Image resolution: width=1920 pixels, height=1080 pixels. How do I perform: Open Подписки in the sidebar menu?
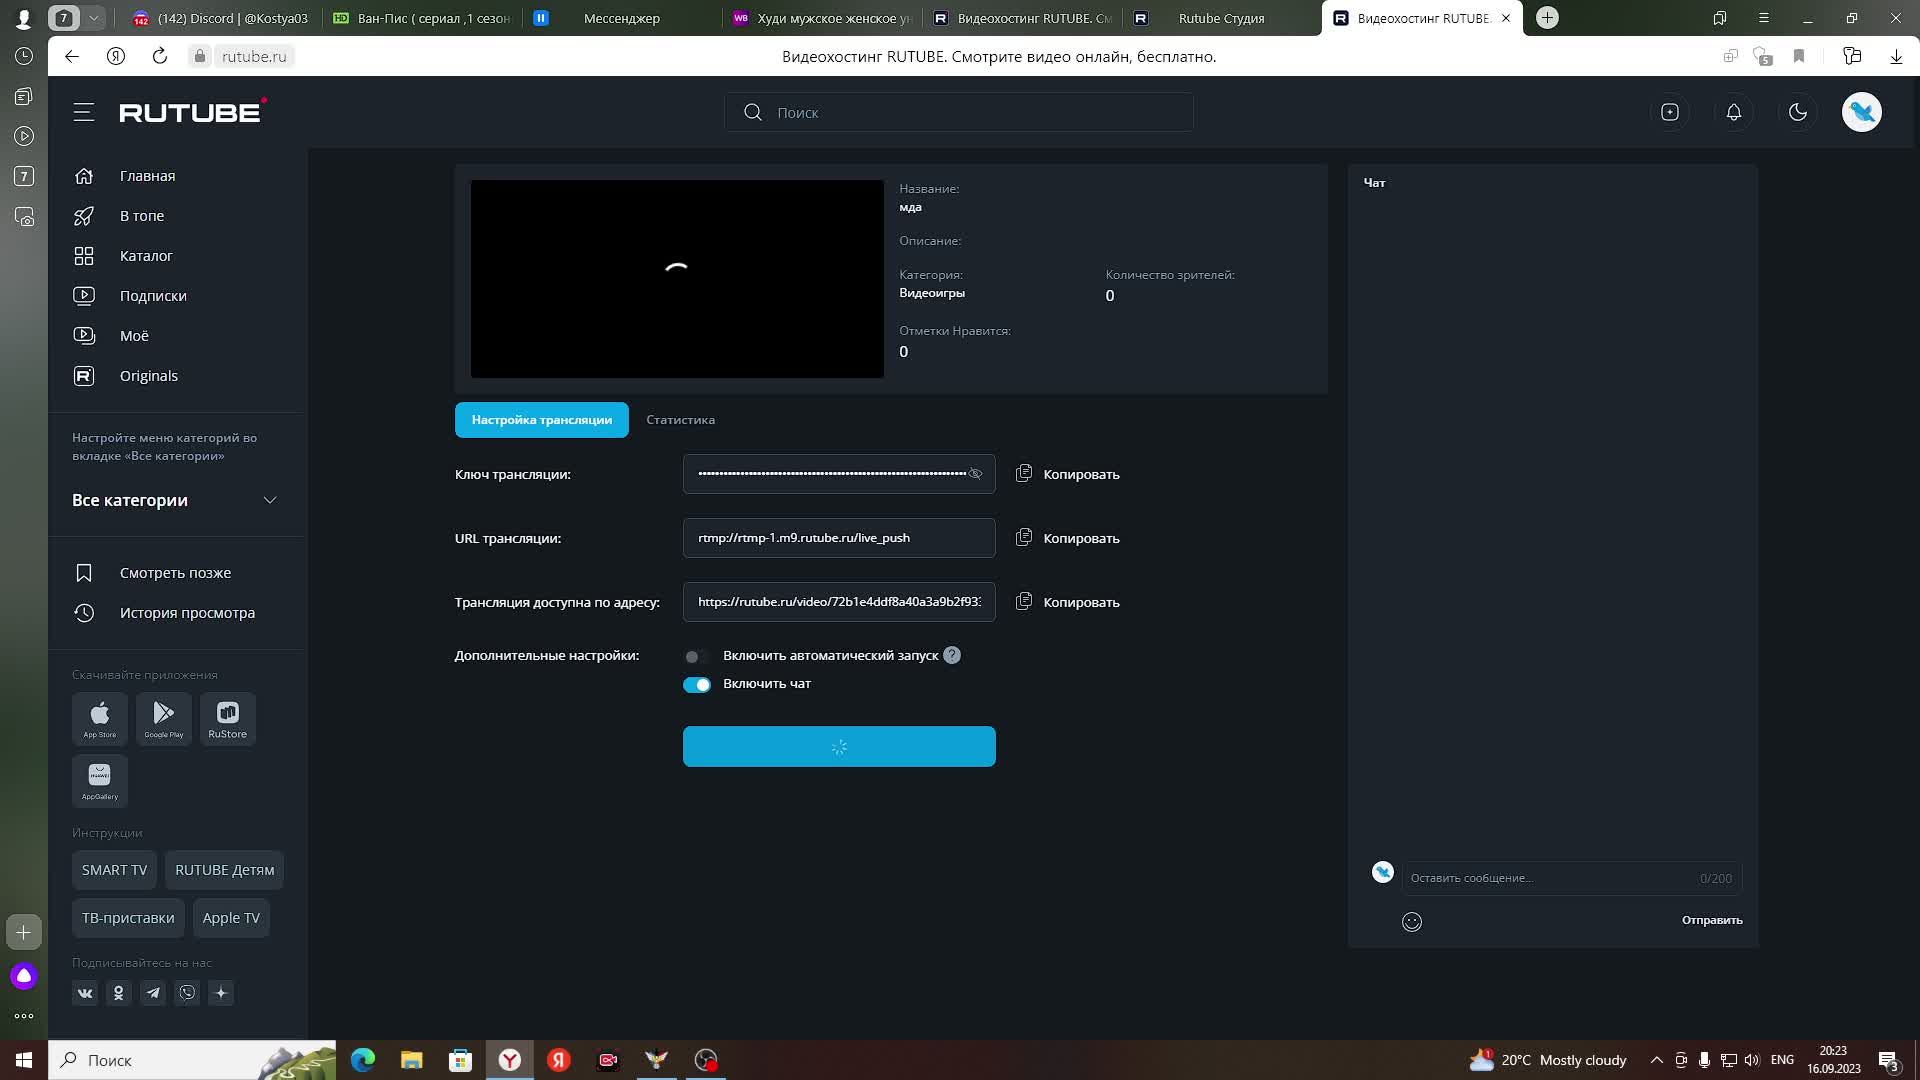click(x=153, y=296)
